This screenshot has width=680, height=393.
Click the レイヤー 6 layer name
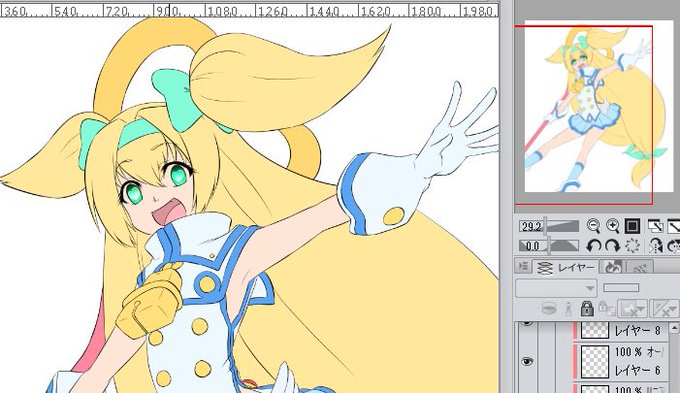pos(638,370)
